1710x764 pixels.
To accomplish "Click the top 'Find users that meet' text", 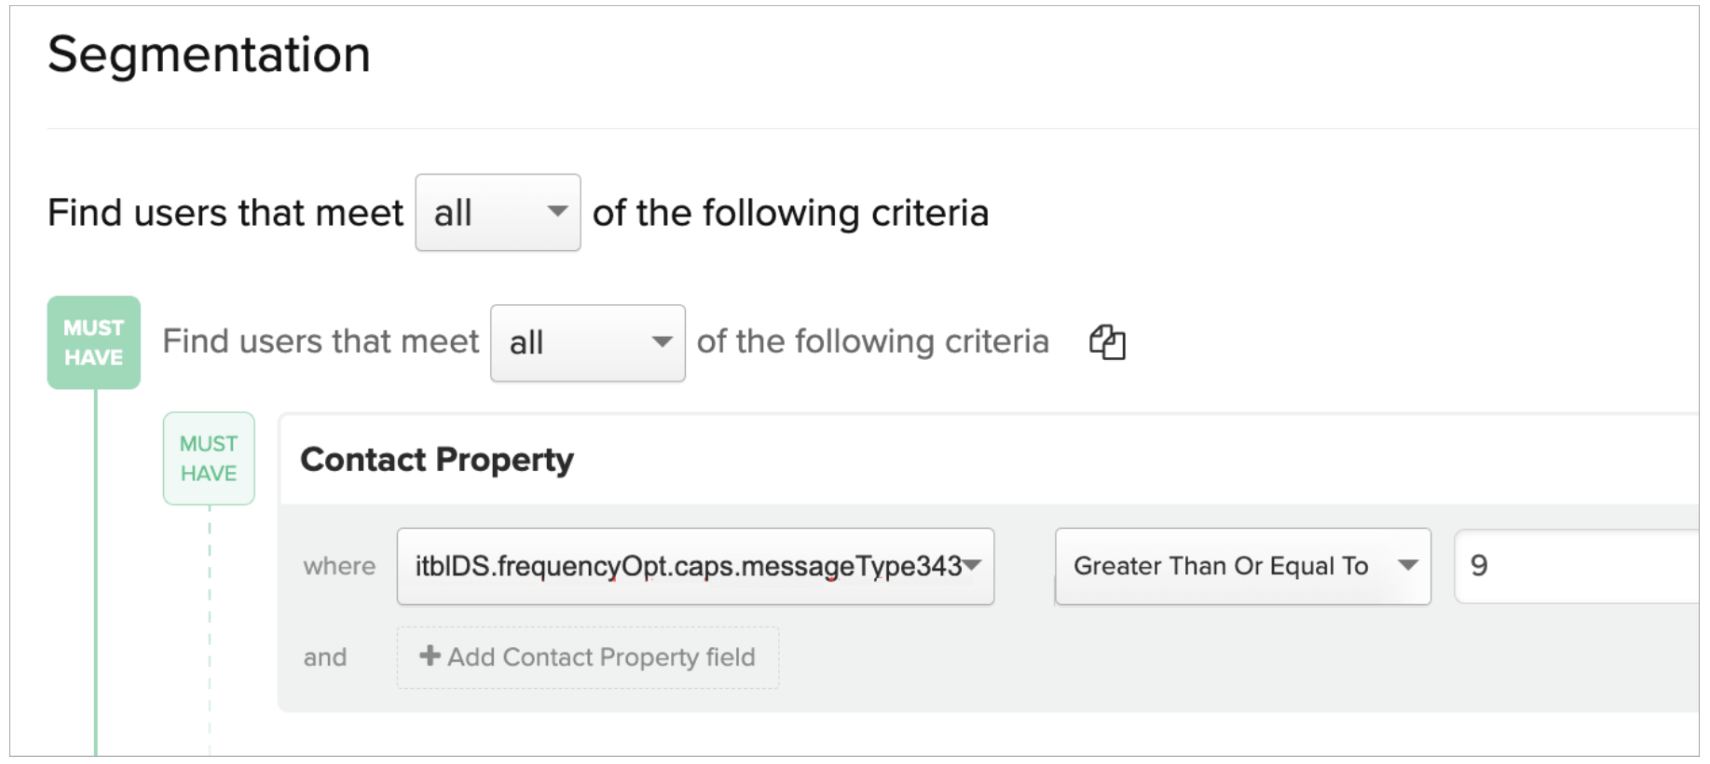I will (225, 213).
